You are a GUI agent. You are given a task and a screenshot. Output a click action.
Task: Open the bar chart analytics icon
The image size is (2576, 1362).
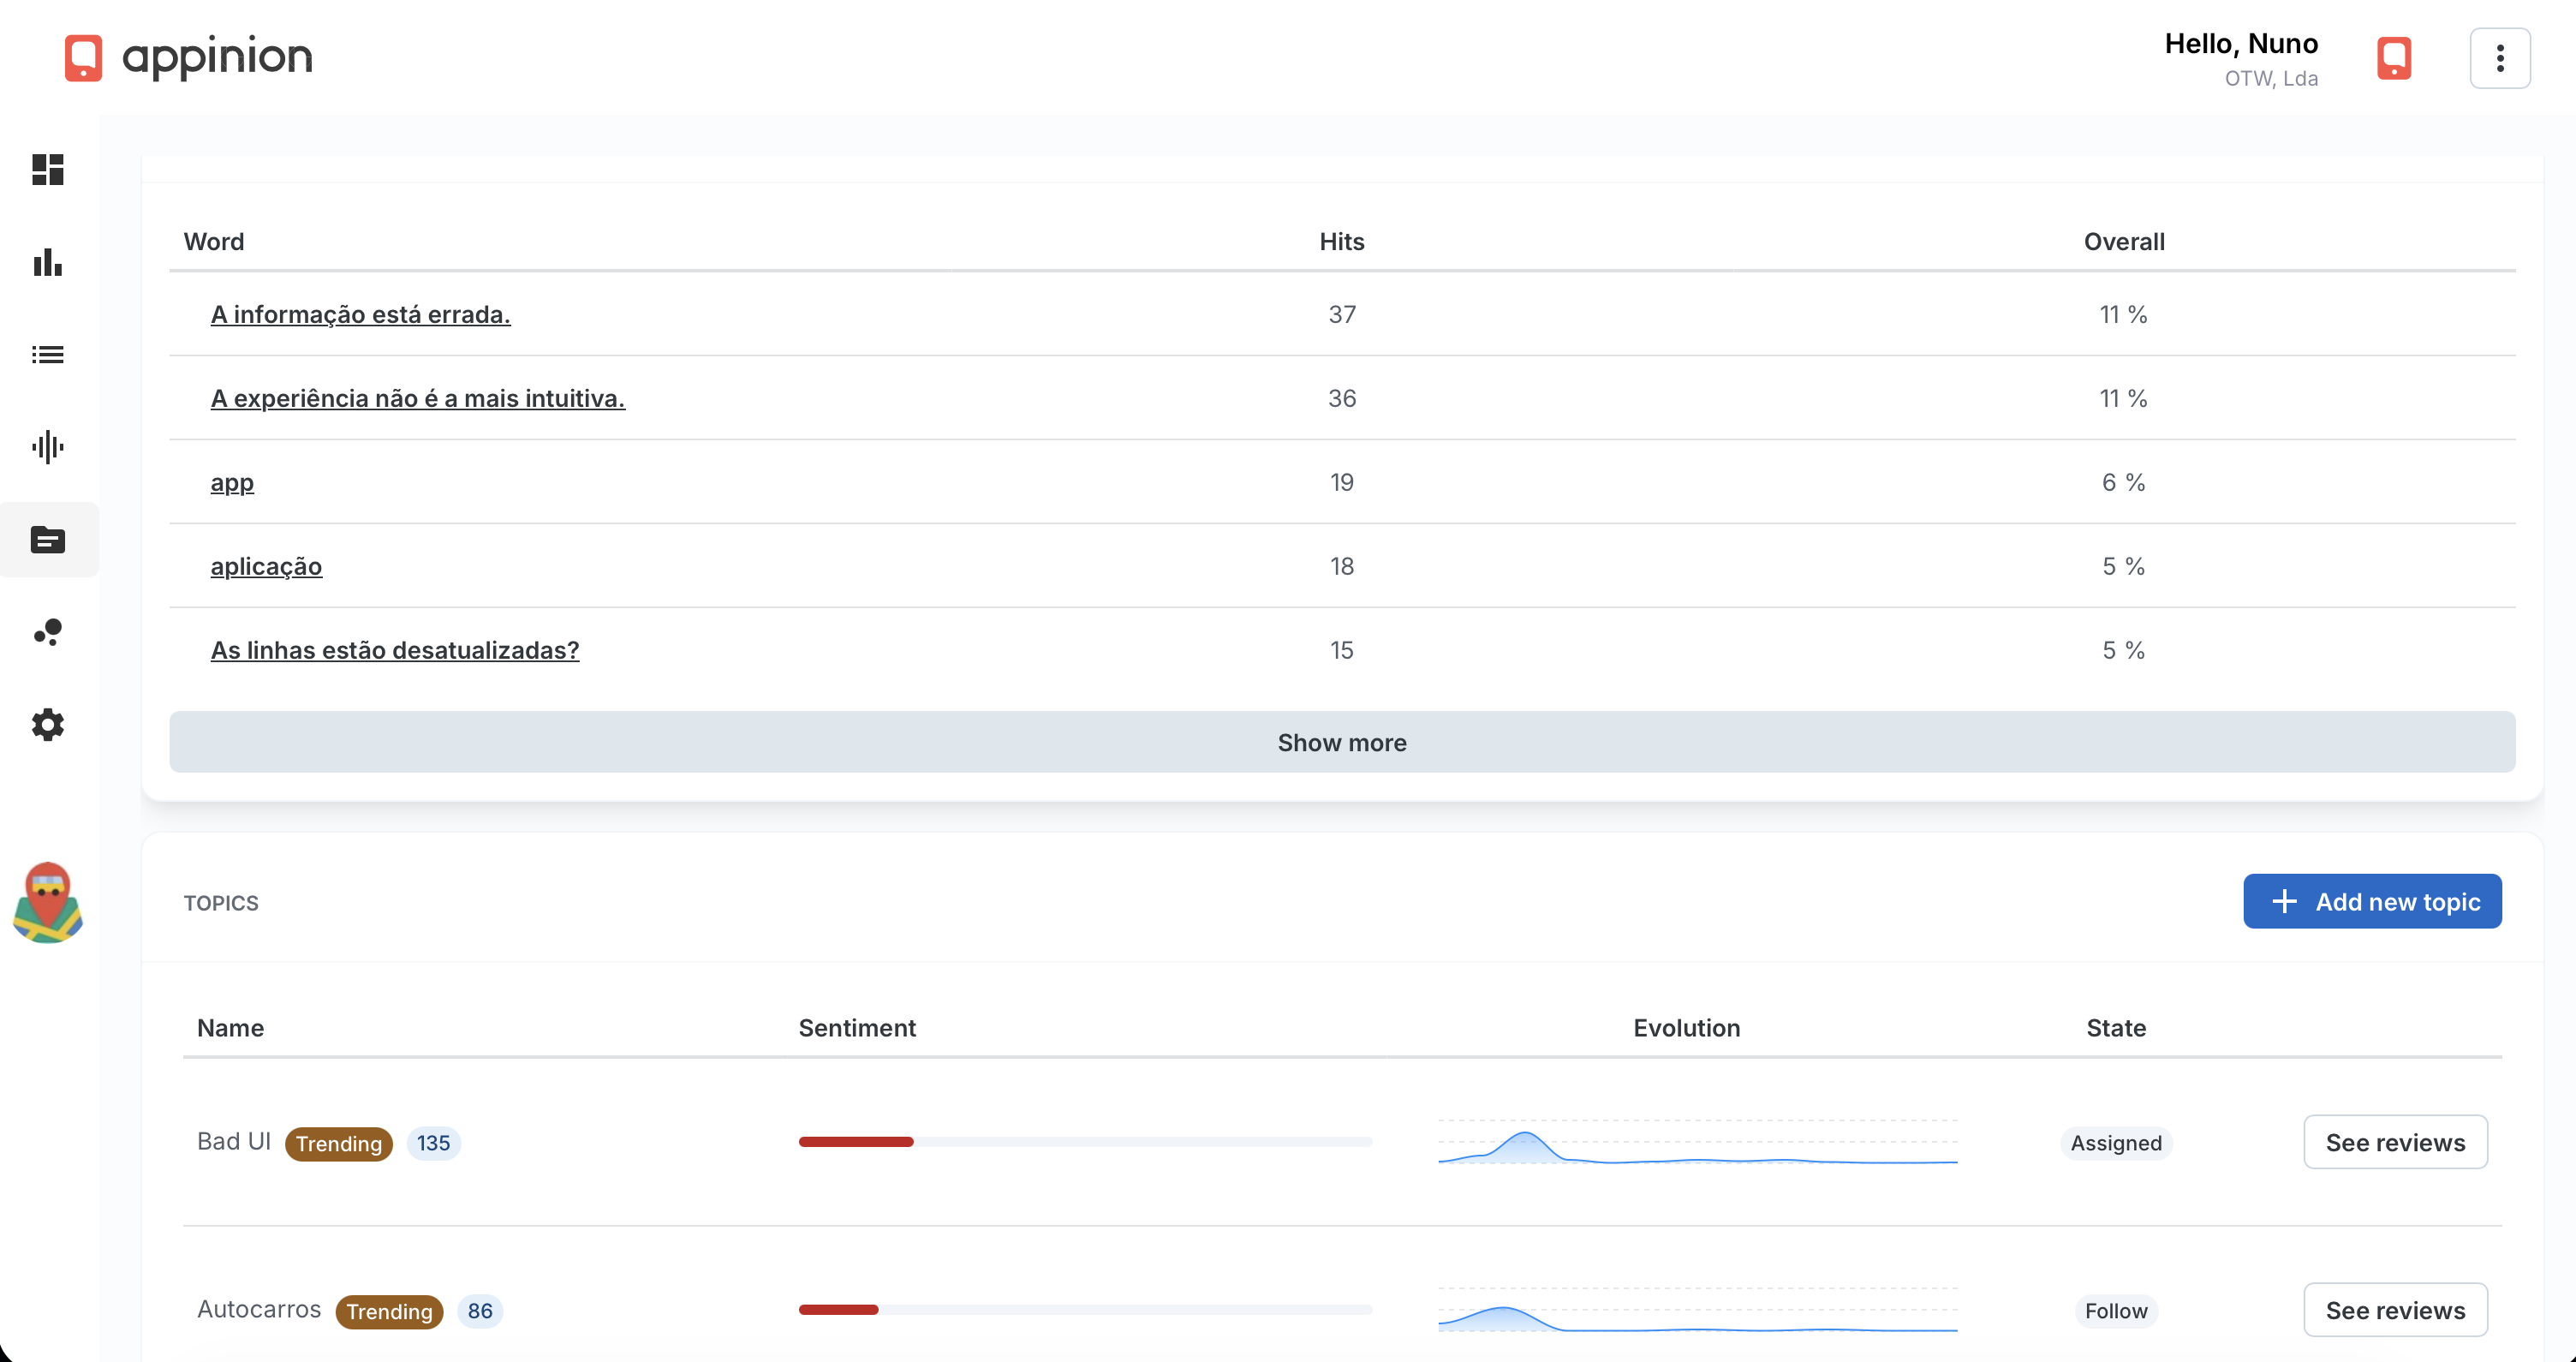[x=48, y=262]
